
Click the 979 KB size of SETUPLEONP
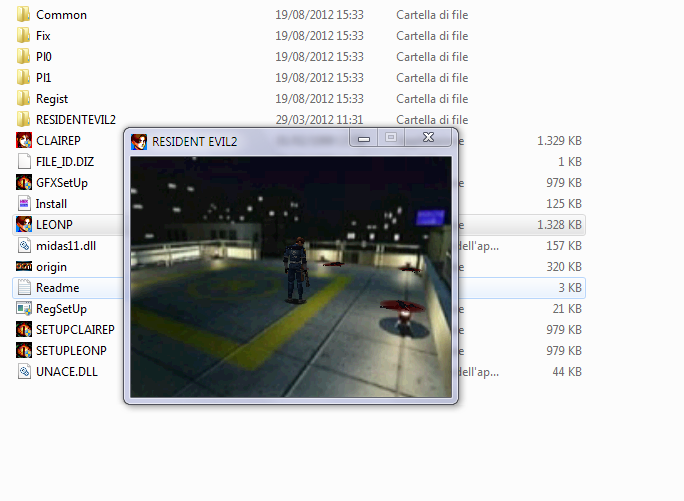(564, 350)
